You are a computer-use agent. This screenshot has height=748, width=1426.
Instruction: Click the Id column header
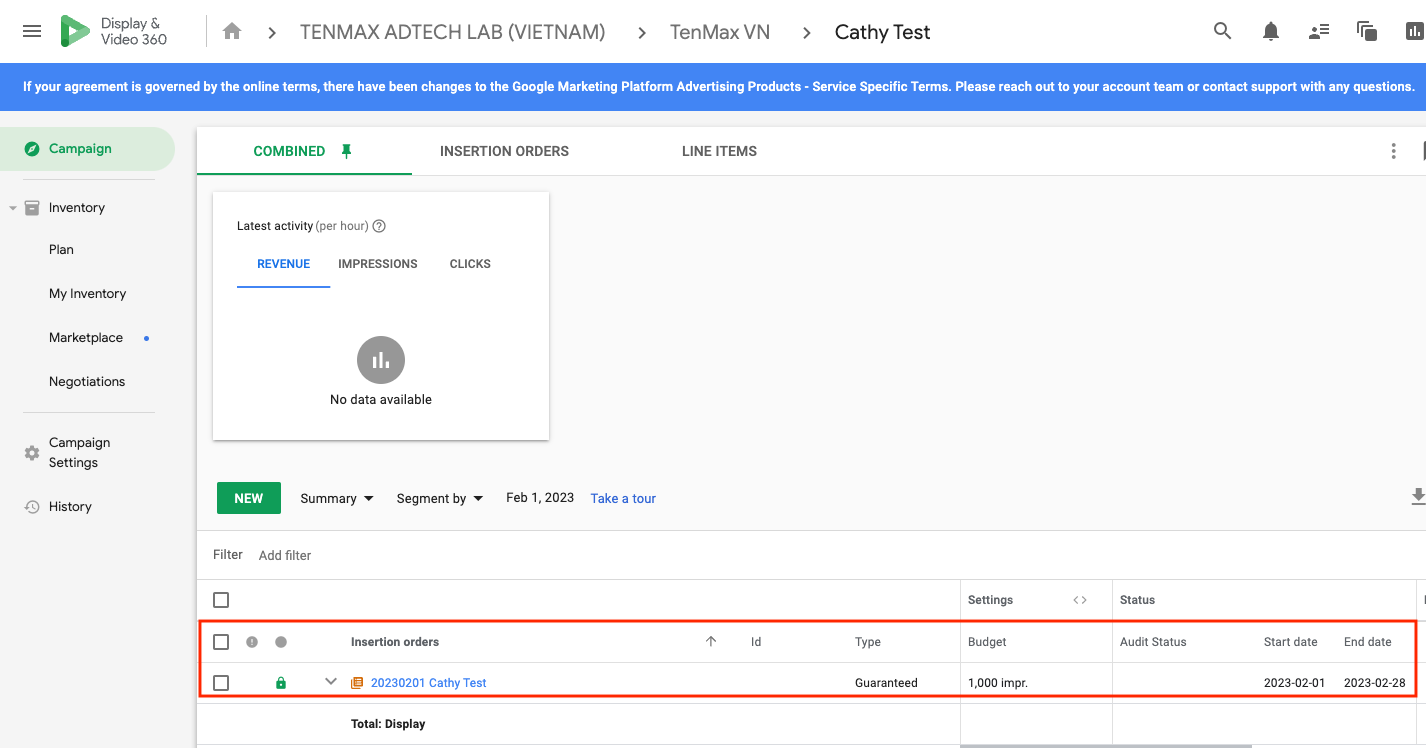[x=756, y=642]
